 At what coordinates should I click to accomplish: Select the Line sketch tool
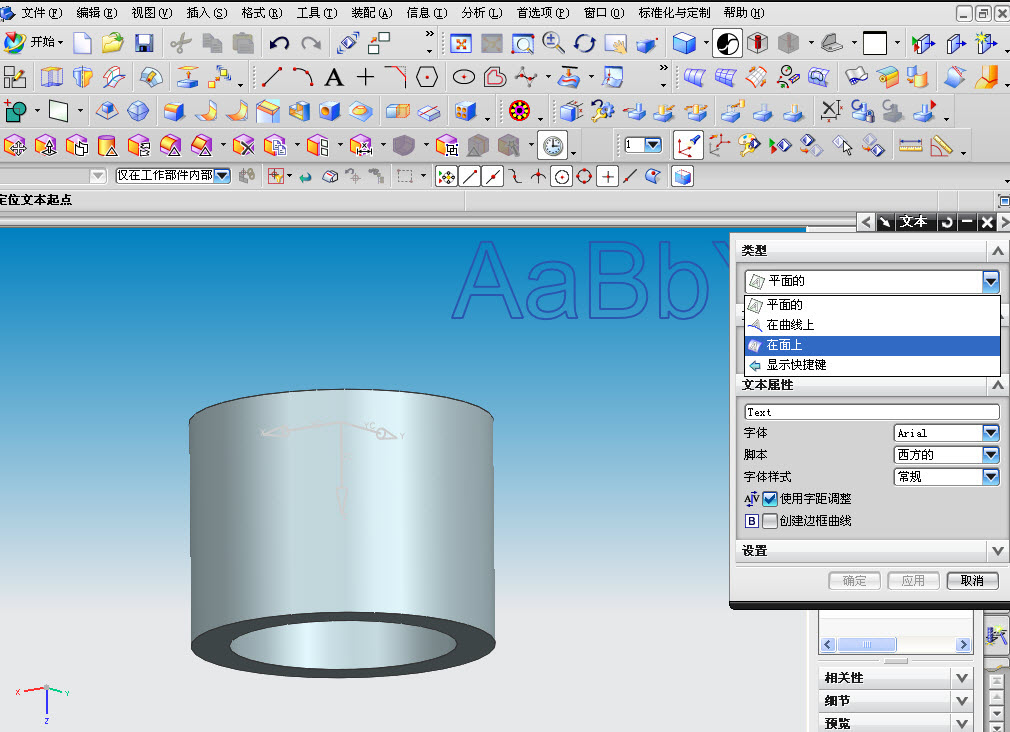271,77
